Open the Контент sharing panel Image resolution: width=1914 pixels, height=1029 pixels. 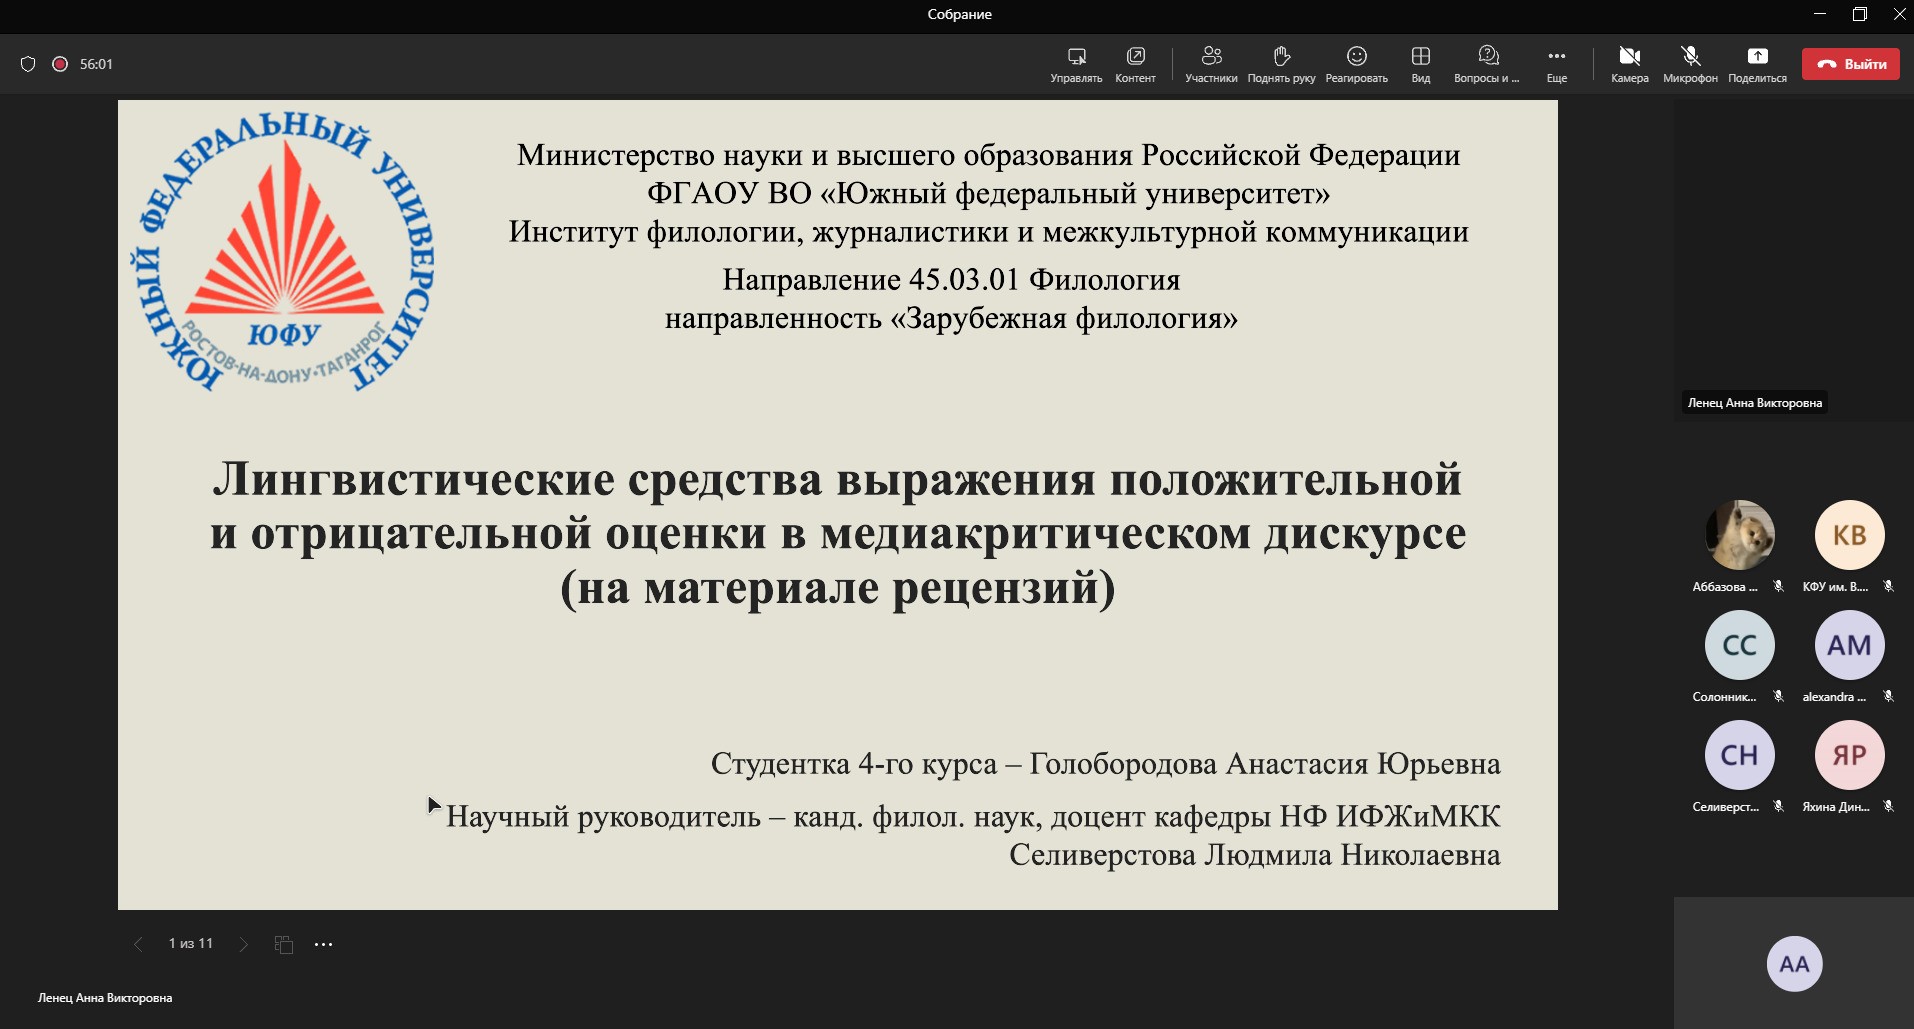click(1135, 63)
